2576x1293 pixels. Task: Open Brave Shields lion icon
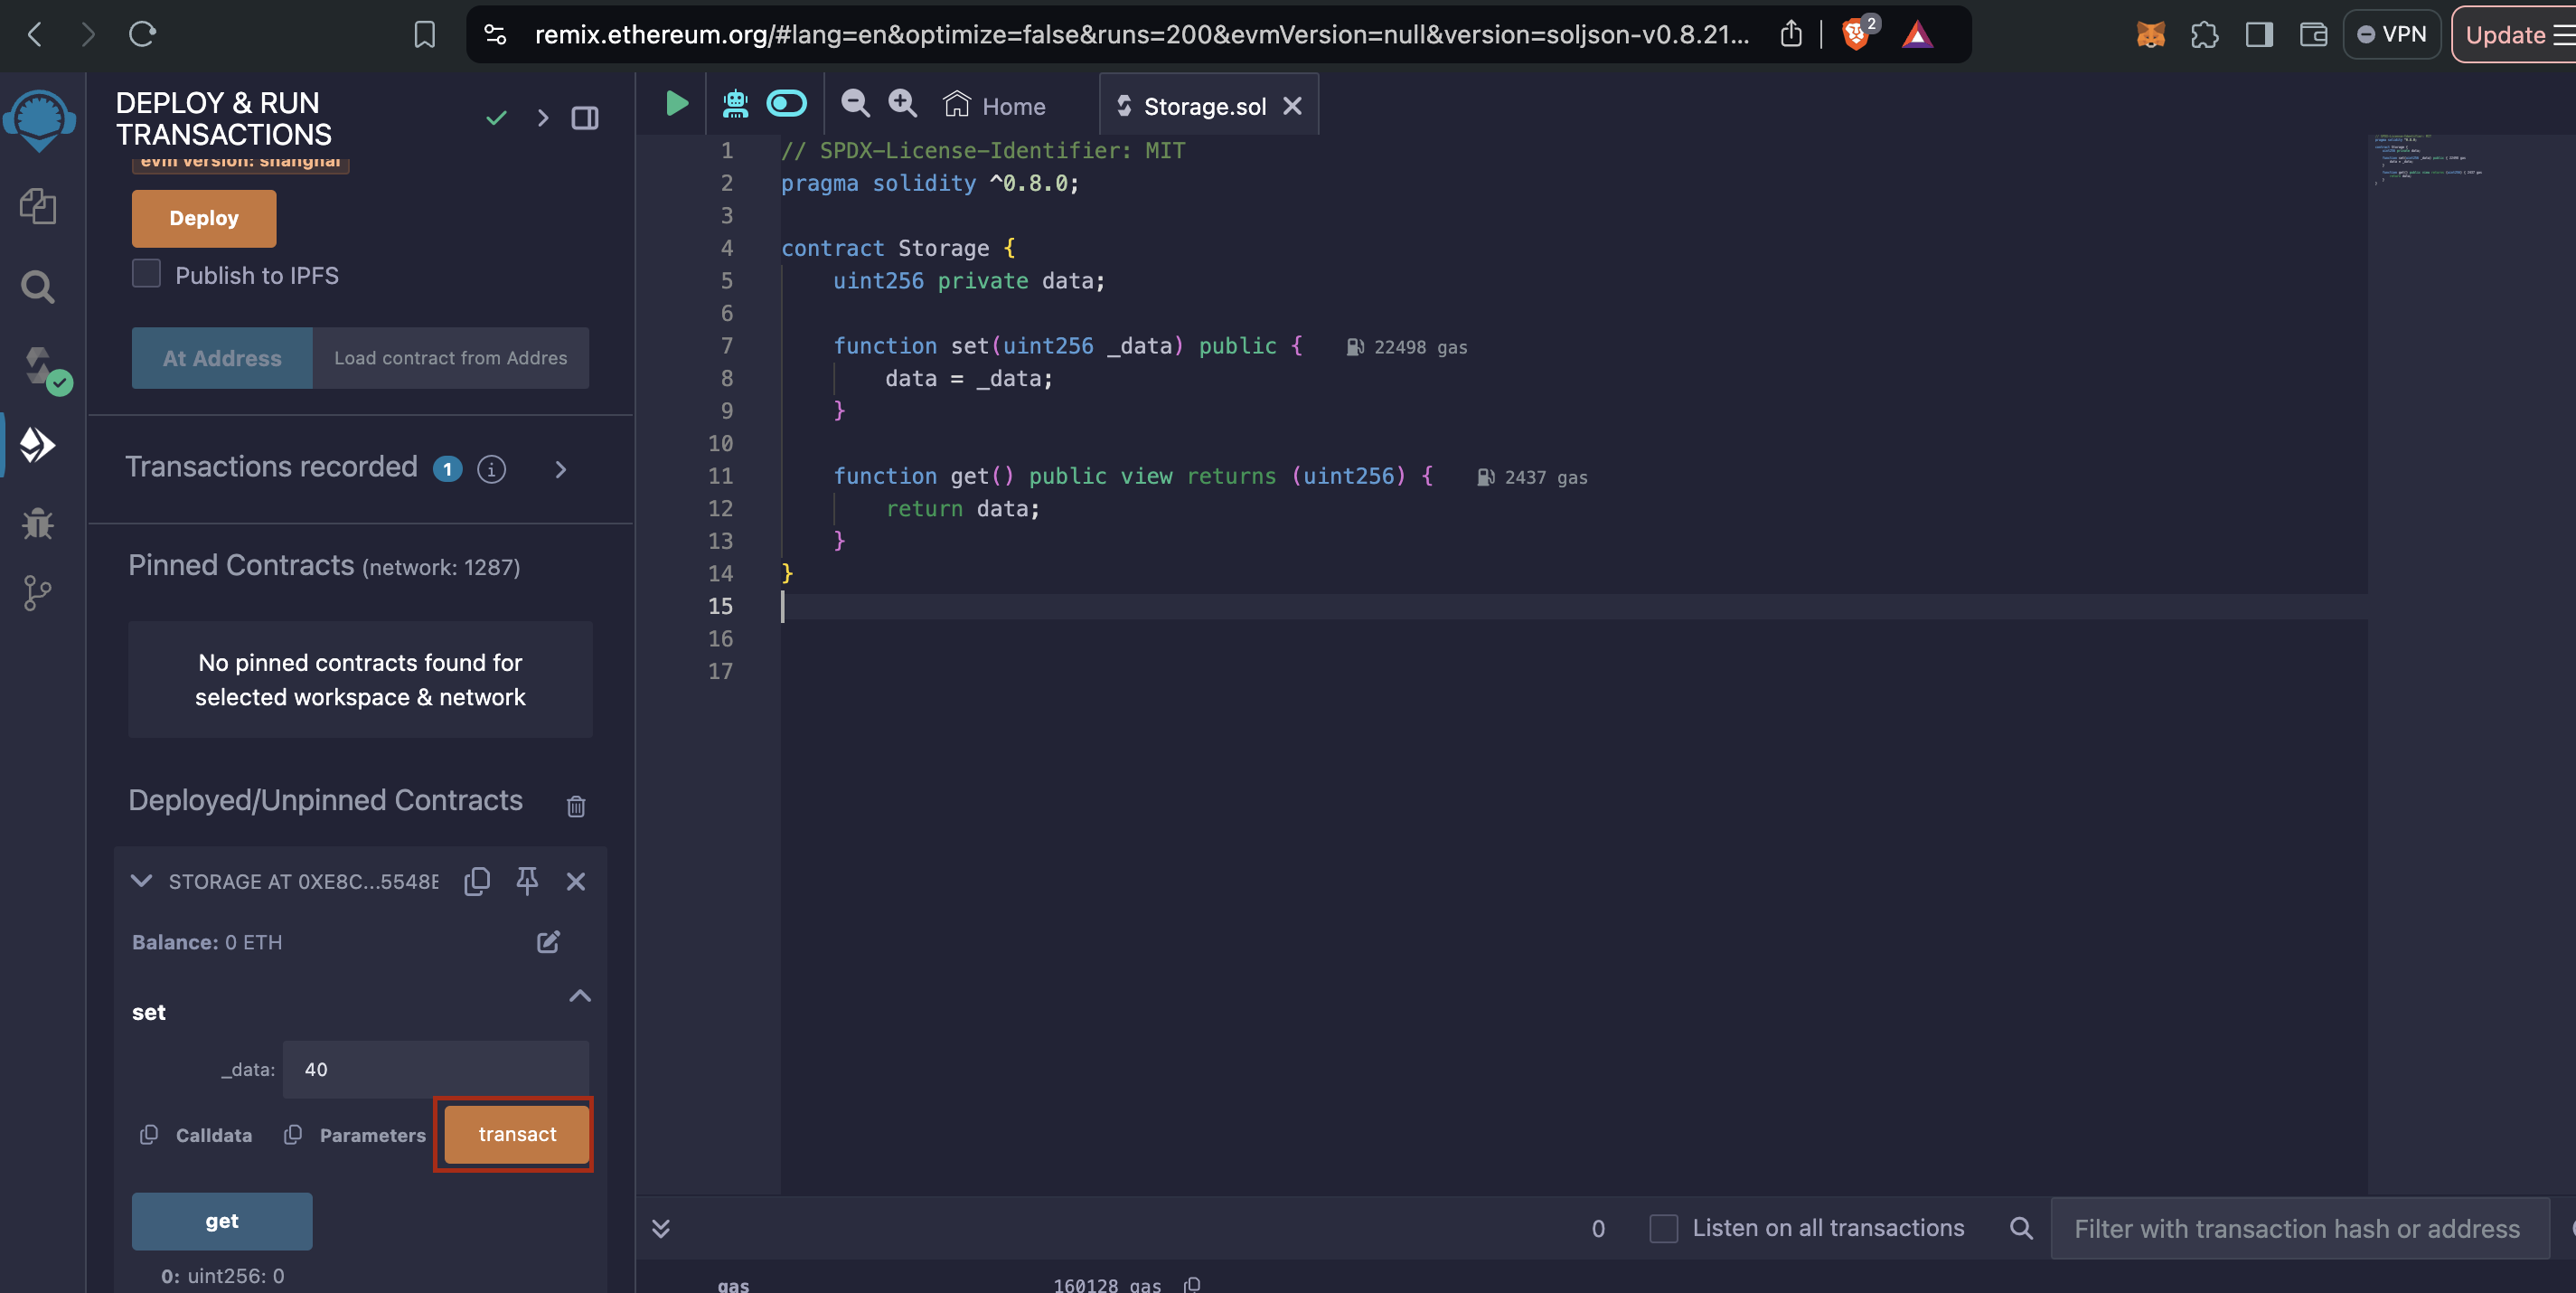coord(1857,35)
